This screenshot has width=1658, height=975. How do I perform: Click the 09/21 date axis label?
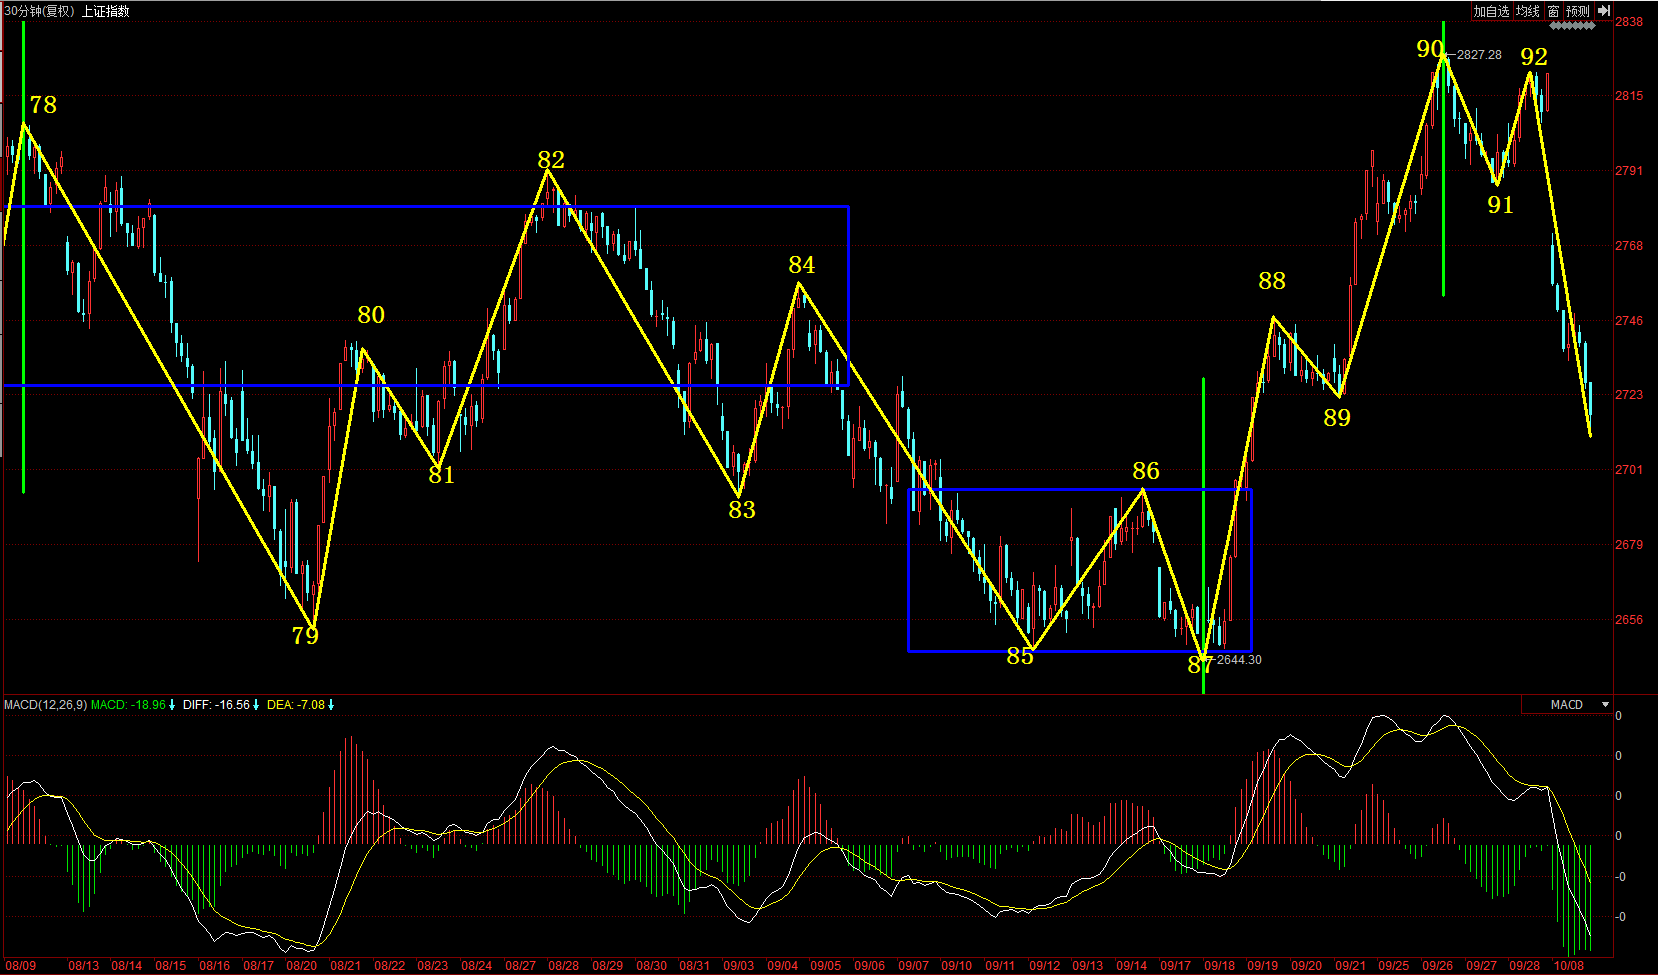(1350, 966)
